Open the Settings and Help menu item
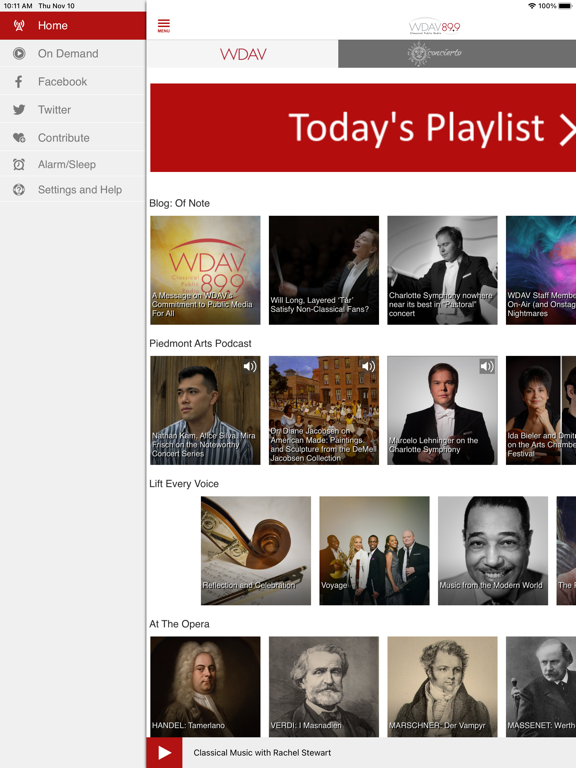Screen dimensions: 576x768 pos(73,190)
